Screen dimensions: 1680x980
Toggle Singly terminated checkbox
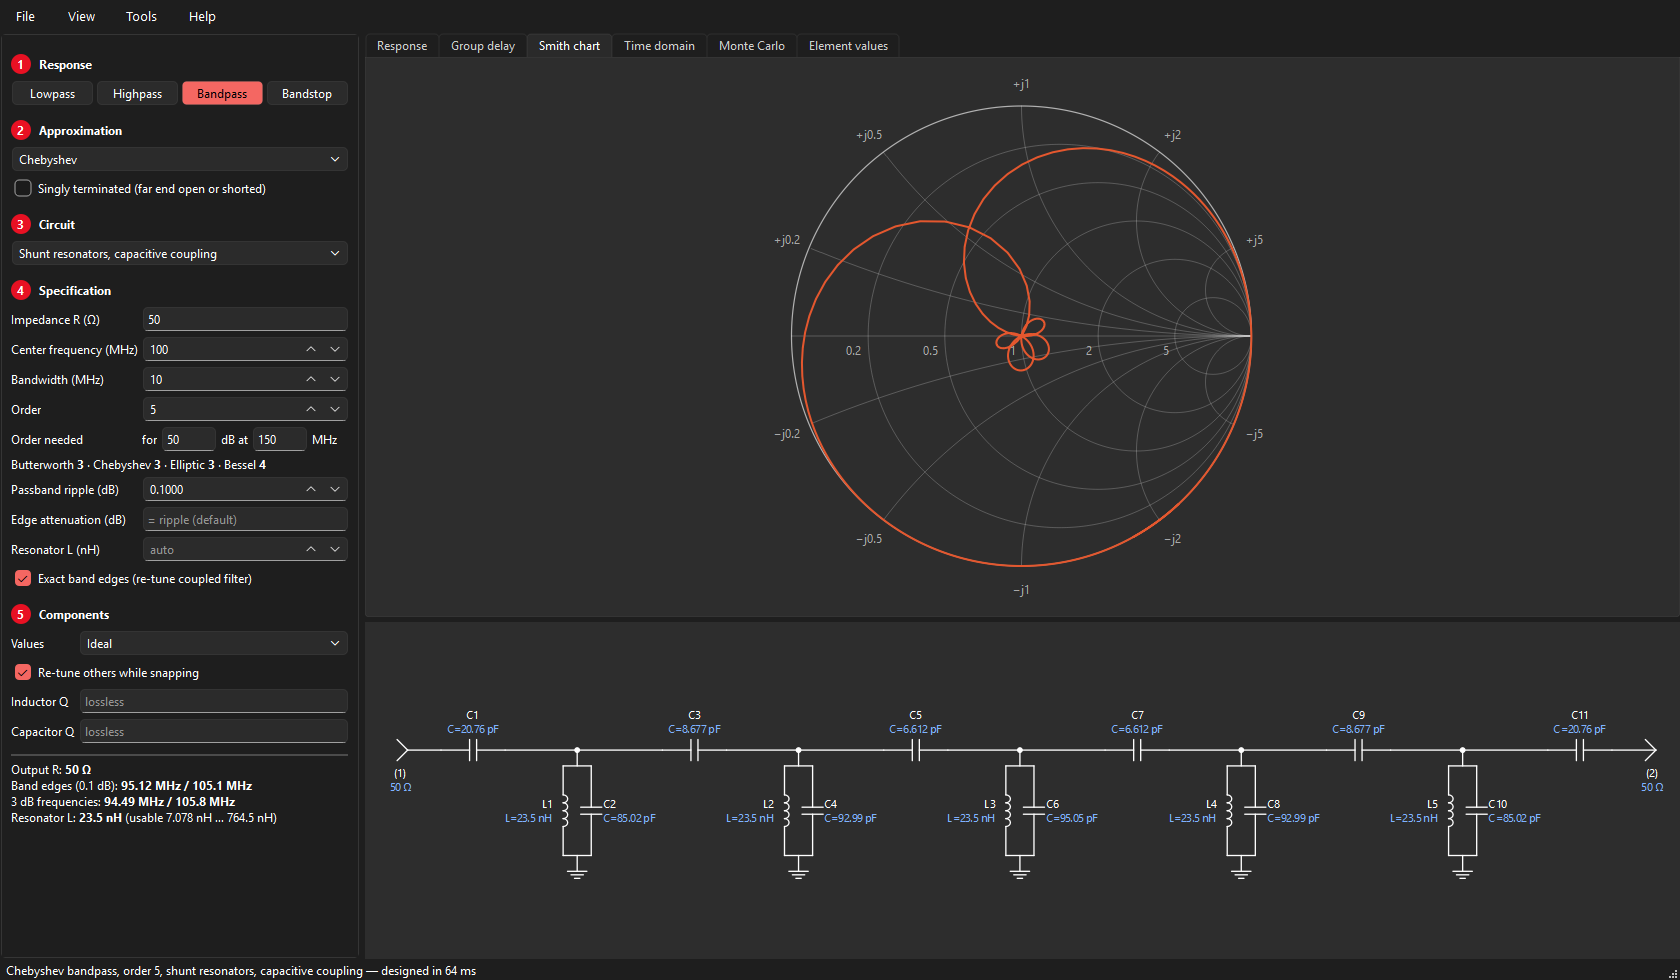(23, 188)
